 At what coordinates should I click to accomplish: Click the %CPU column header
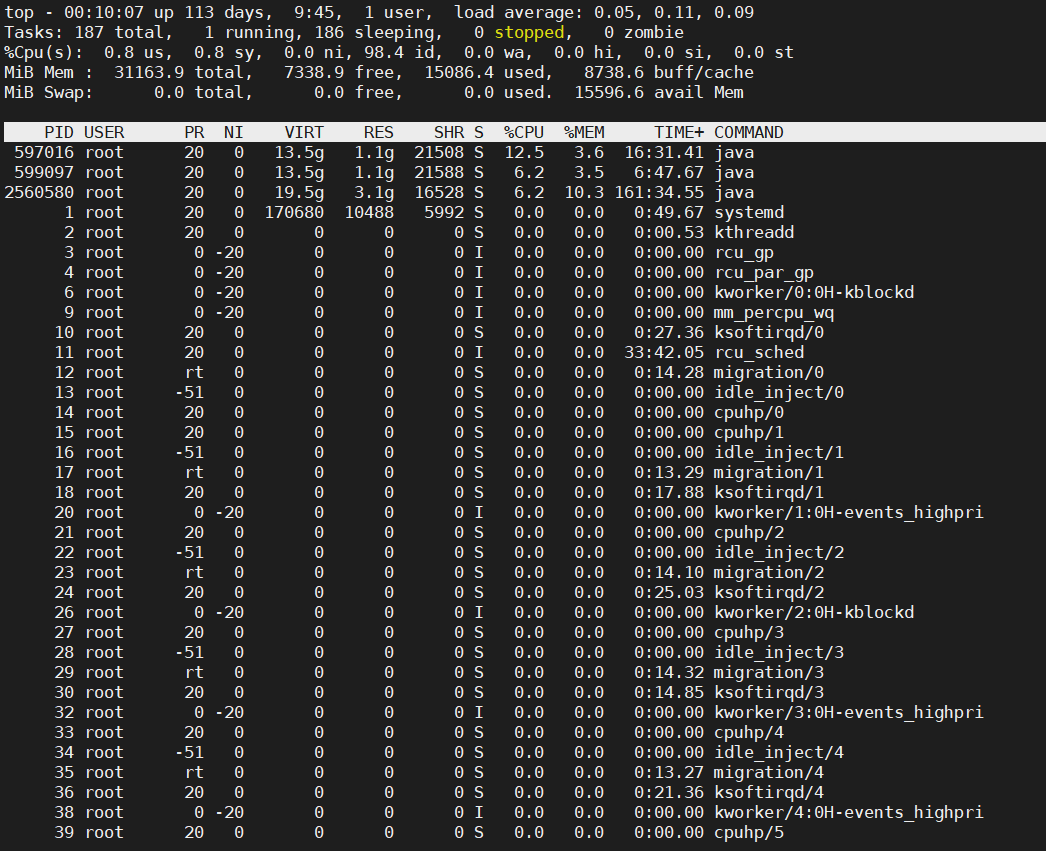point(524,133)
